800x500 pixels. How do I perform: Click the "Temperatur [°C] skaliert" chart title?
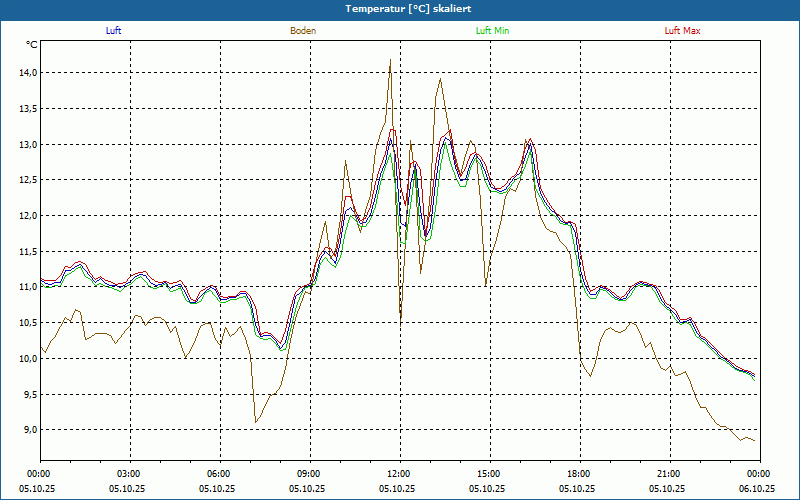(400, 9)
